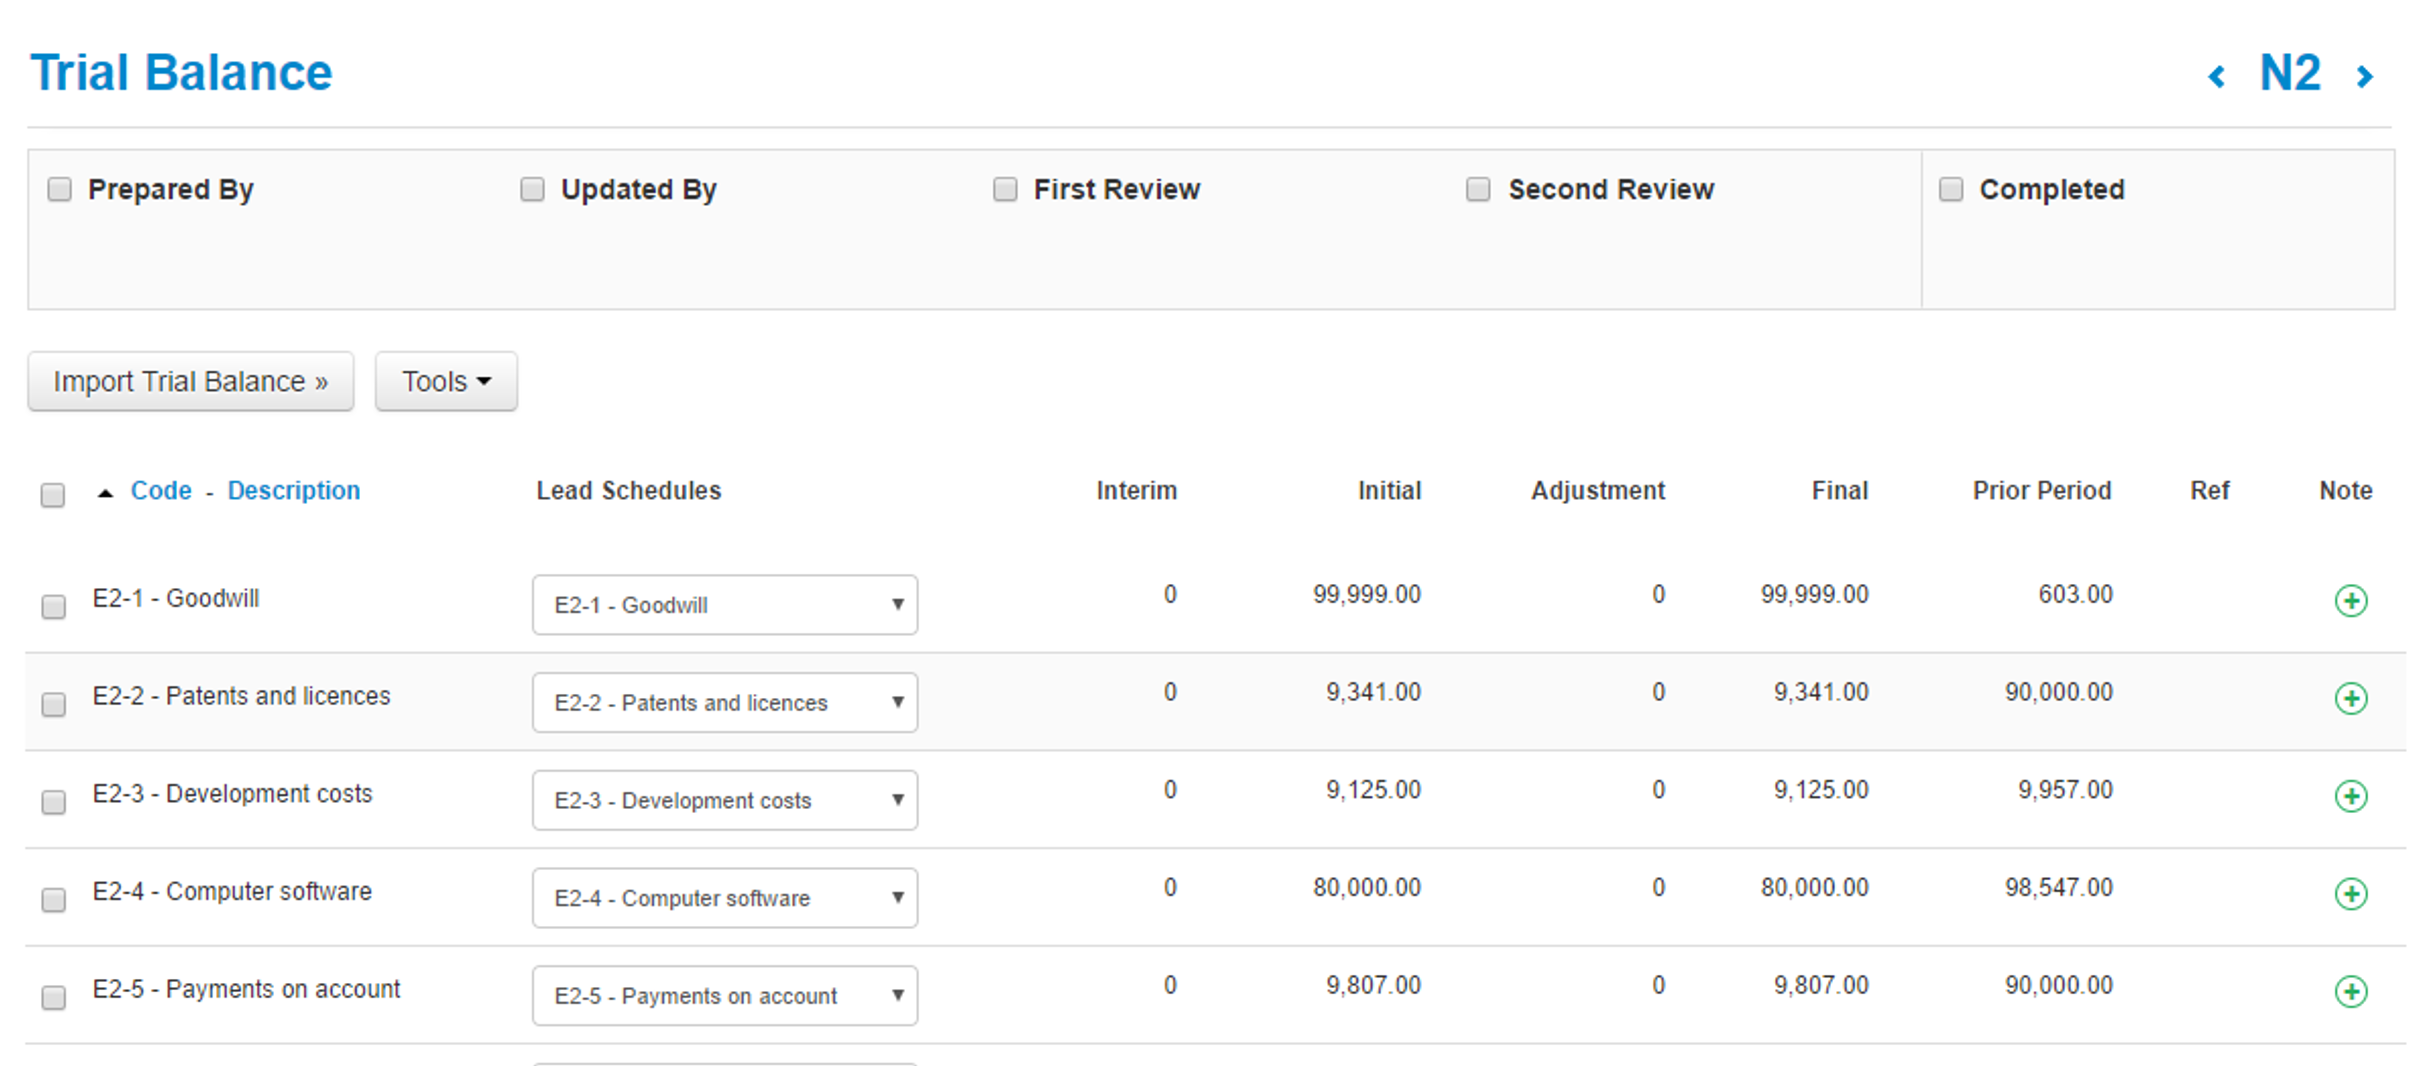This screenshot has width=2432, height=1066.
Task: Add a note to Payments on account row
Action: click(2351, 991)
